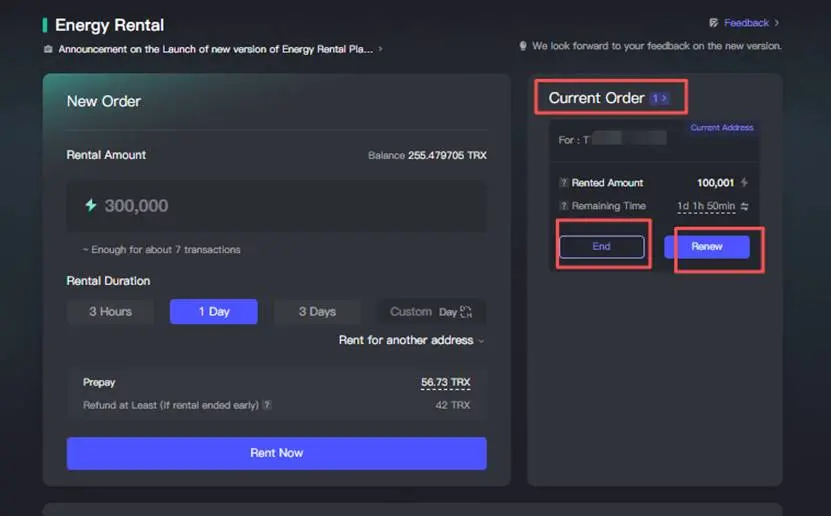Expand Current Order count badge
This screenshot has height=516, width=831.
click(659, 98)
